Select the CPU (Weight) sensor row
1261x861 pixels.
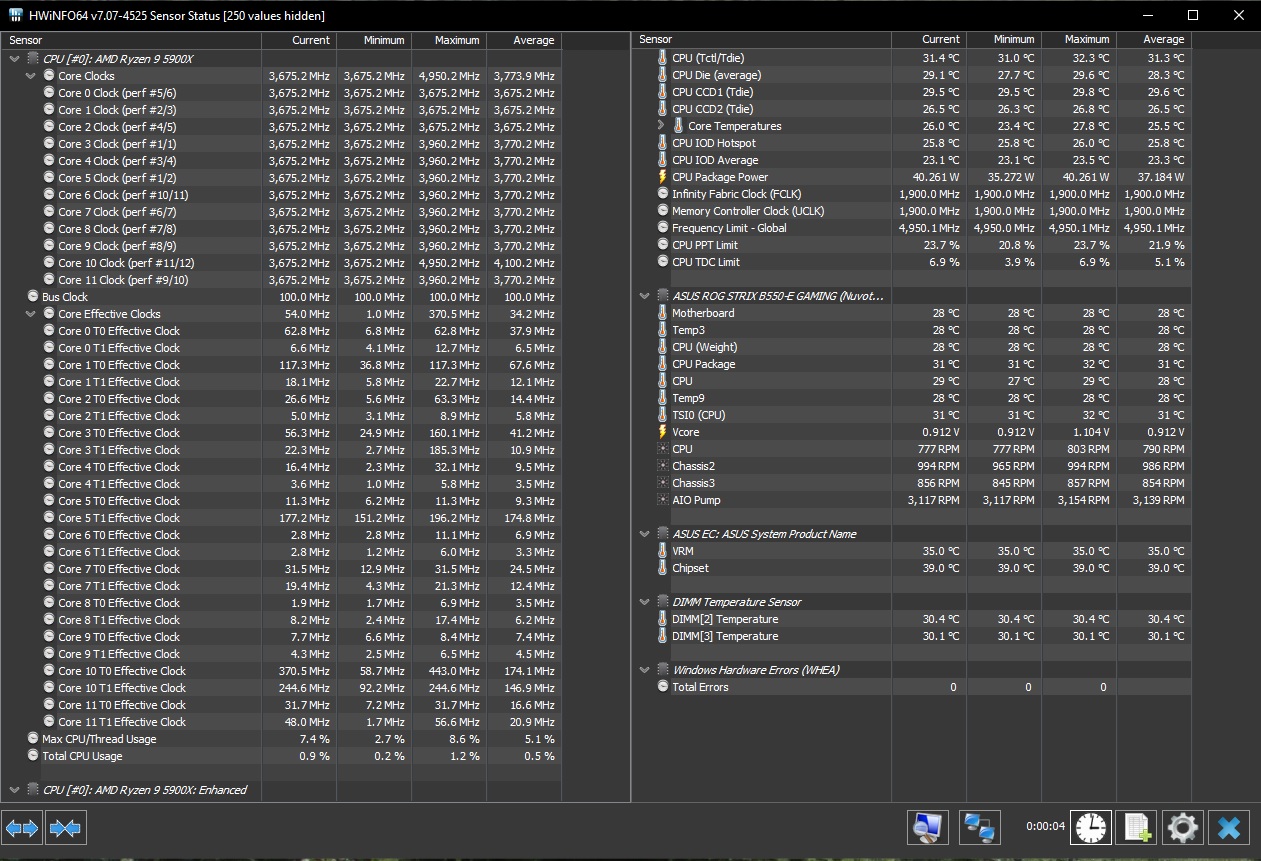pos(912,347)
